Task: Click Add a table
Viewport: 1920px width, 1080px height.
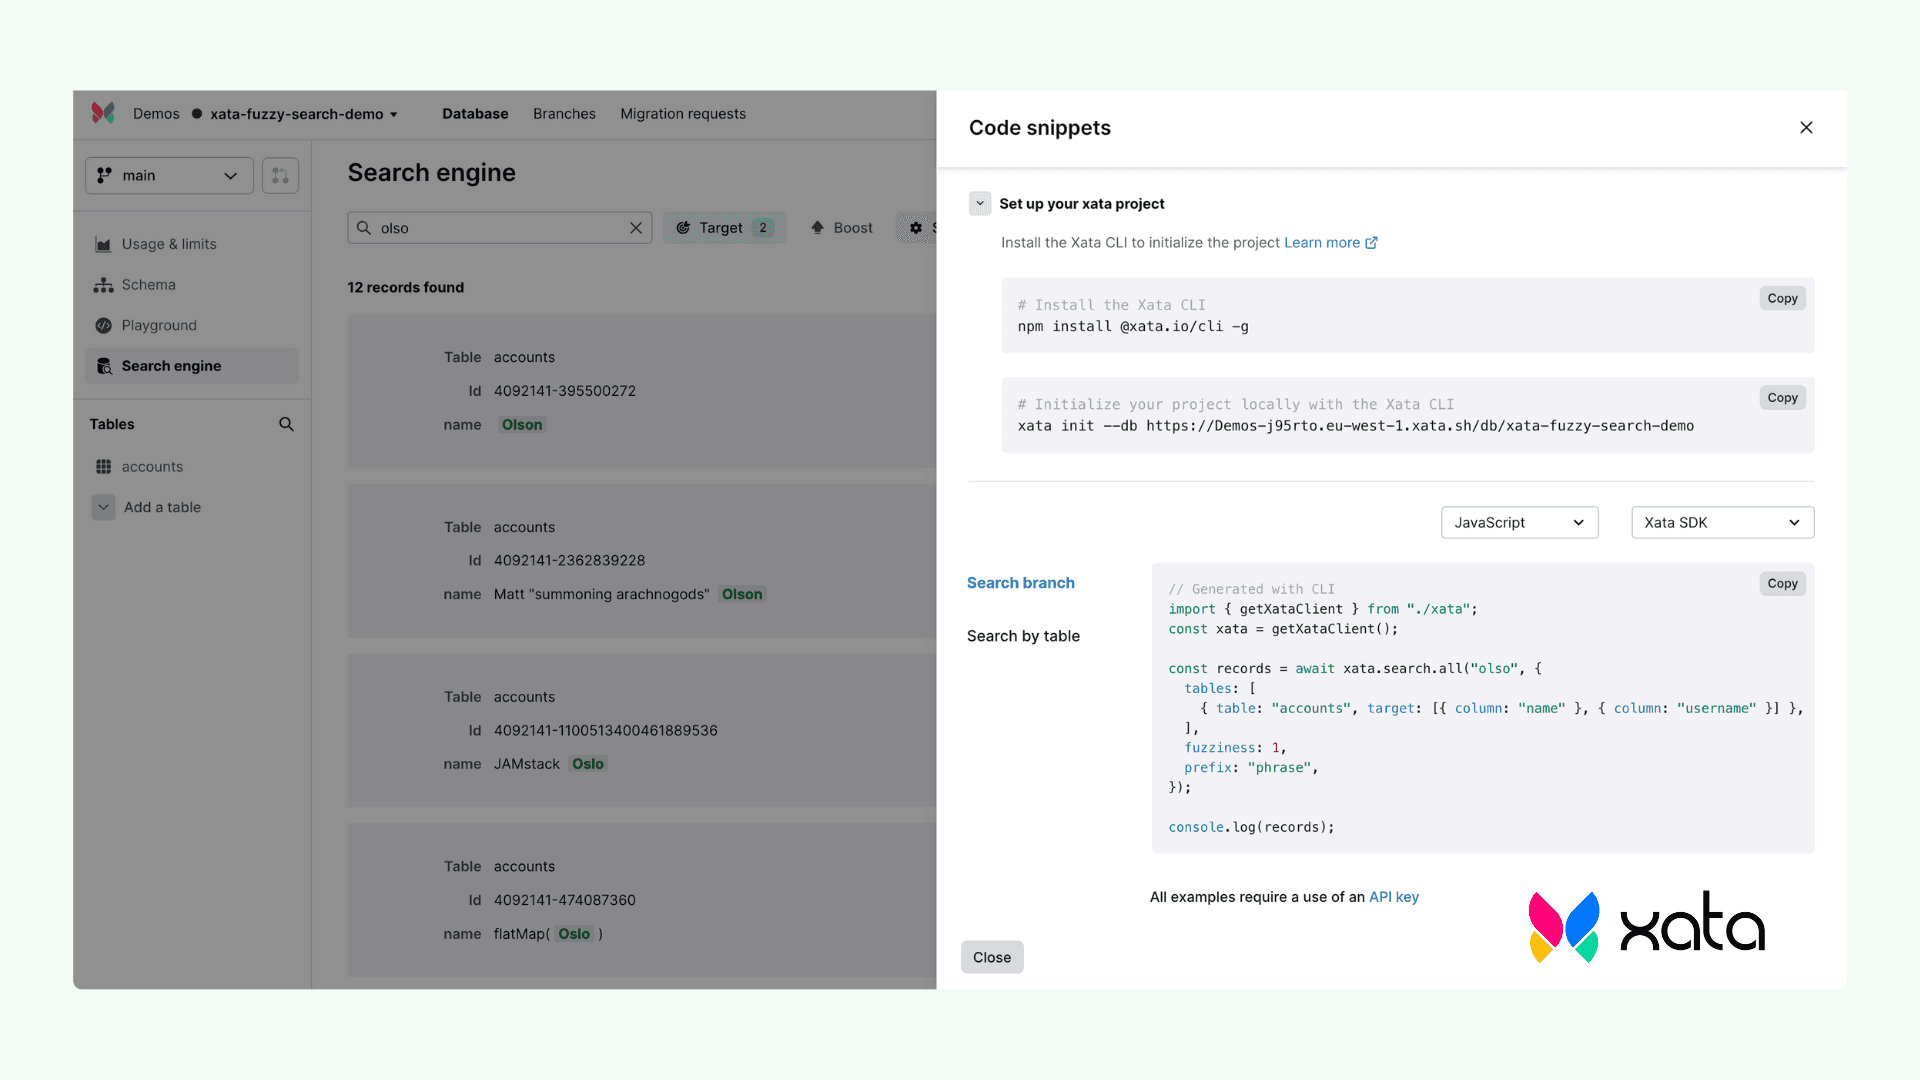Action: pos(162,508)
